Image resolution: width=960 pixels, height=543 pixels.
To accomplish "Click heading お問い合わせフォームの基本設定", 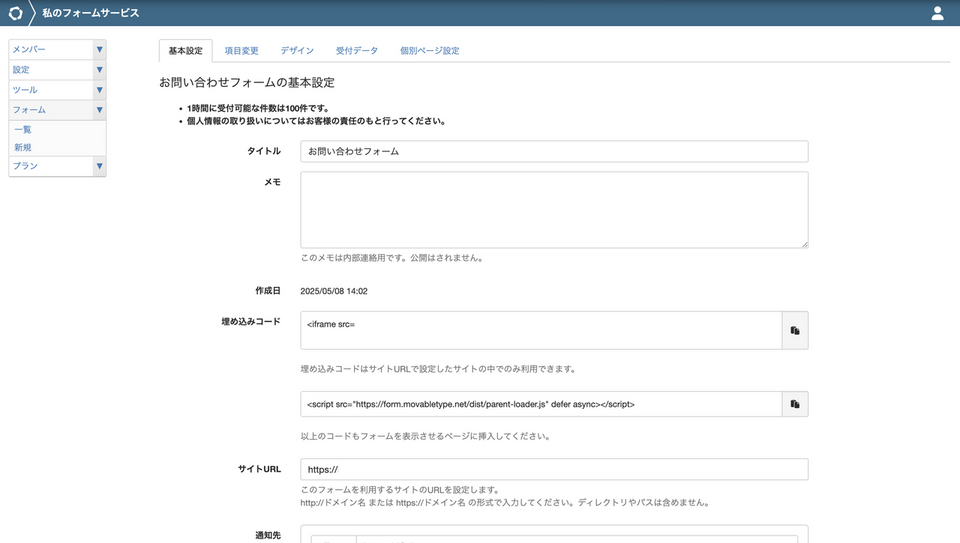I will point(247,83).
